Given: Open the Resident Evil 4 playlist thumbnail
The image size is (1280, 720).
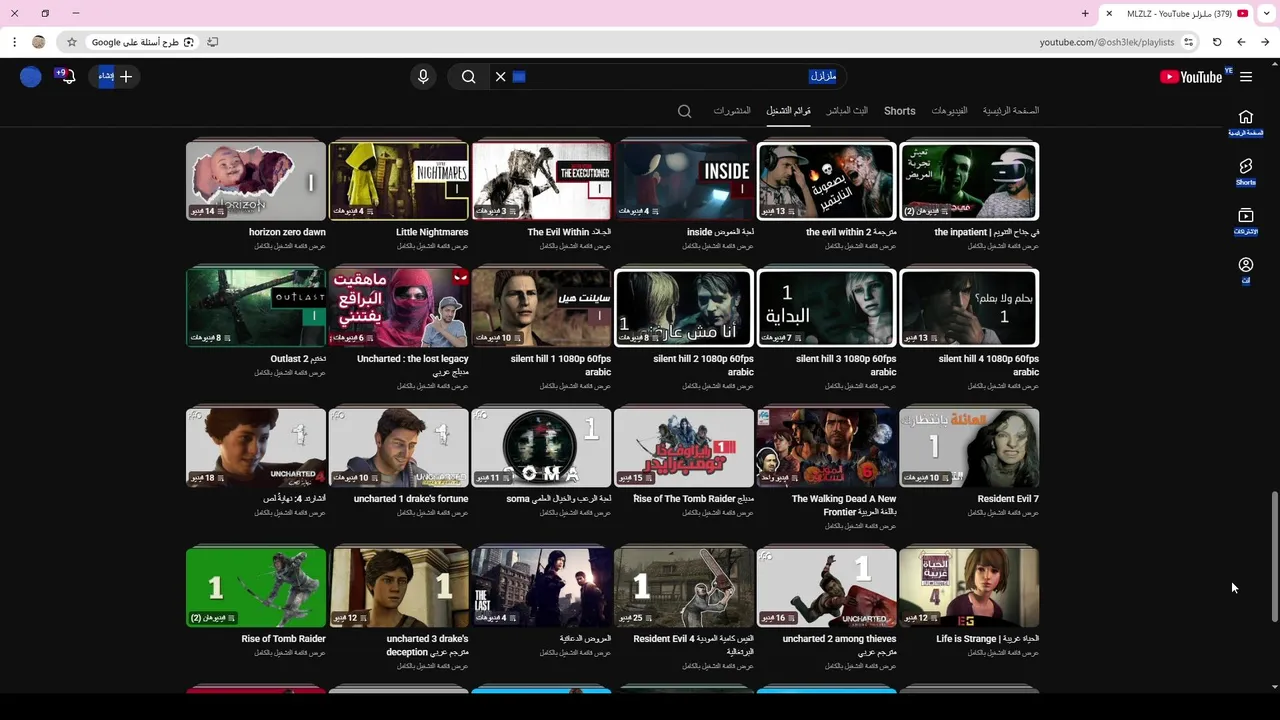Looking at the screenshot, I should tap(684, 587).
